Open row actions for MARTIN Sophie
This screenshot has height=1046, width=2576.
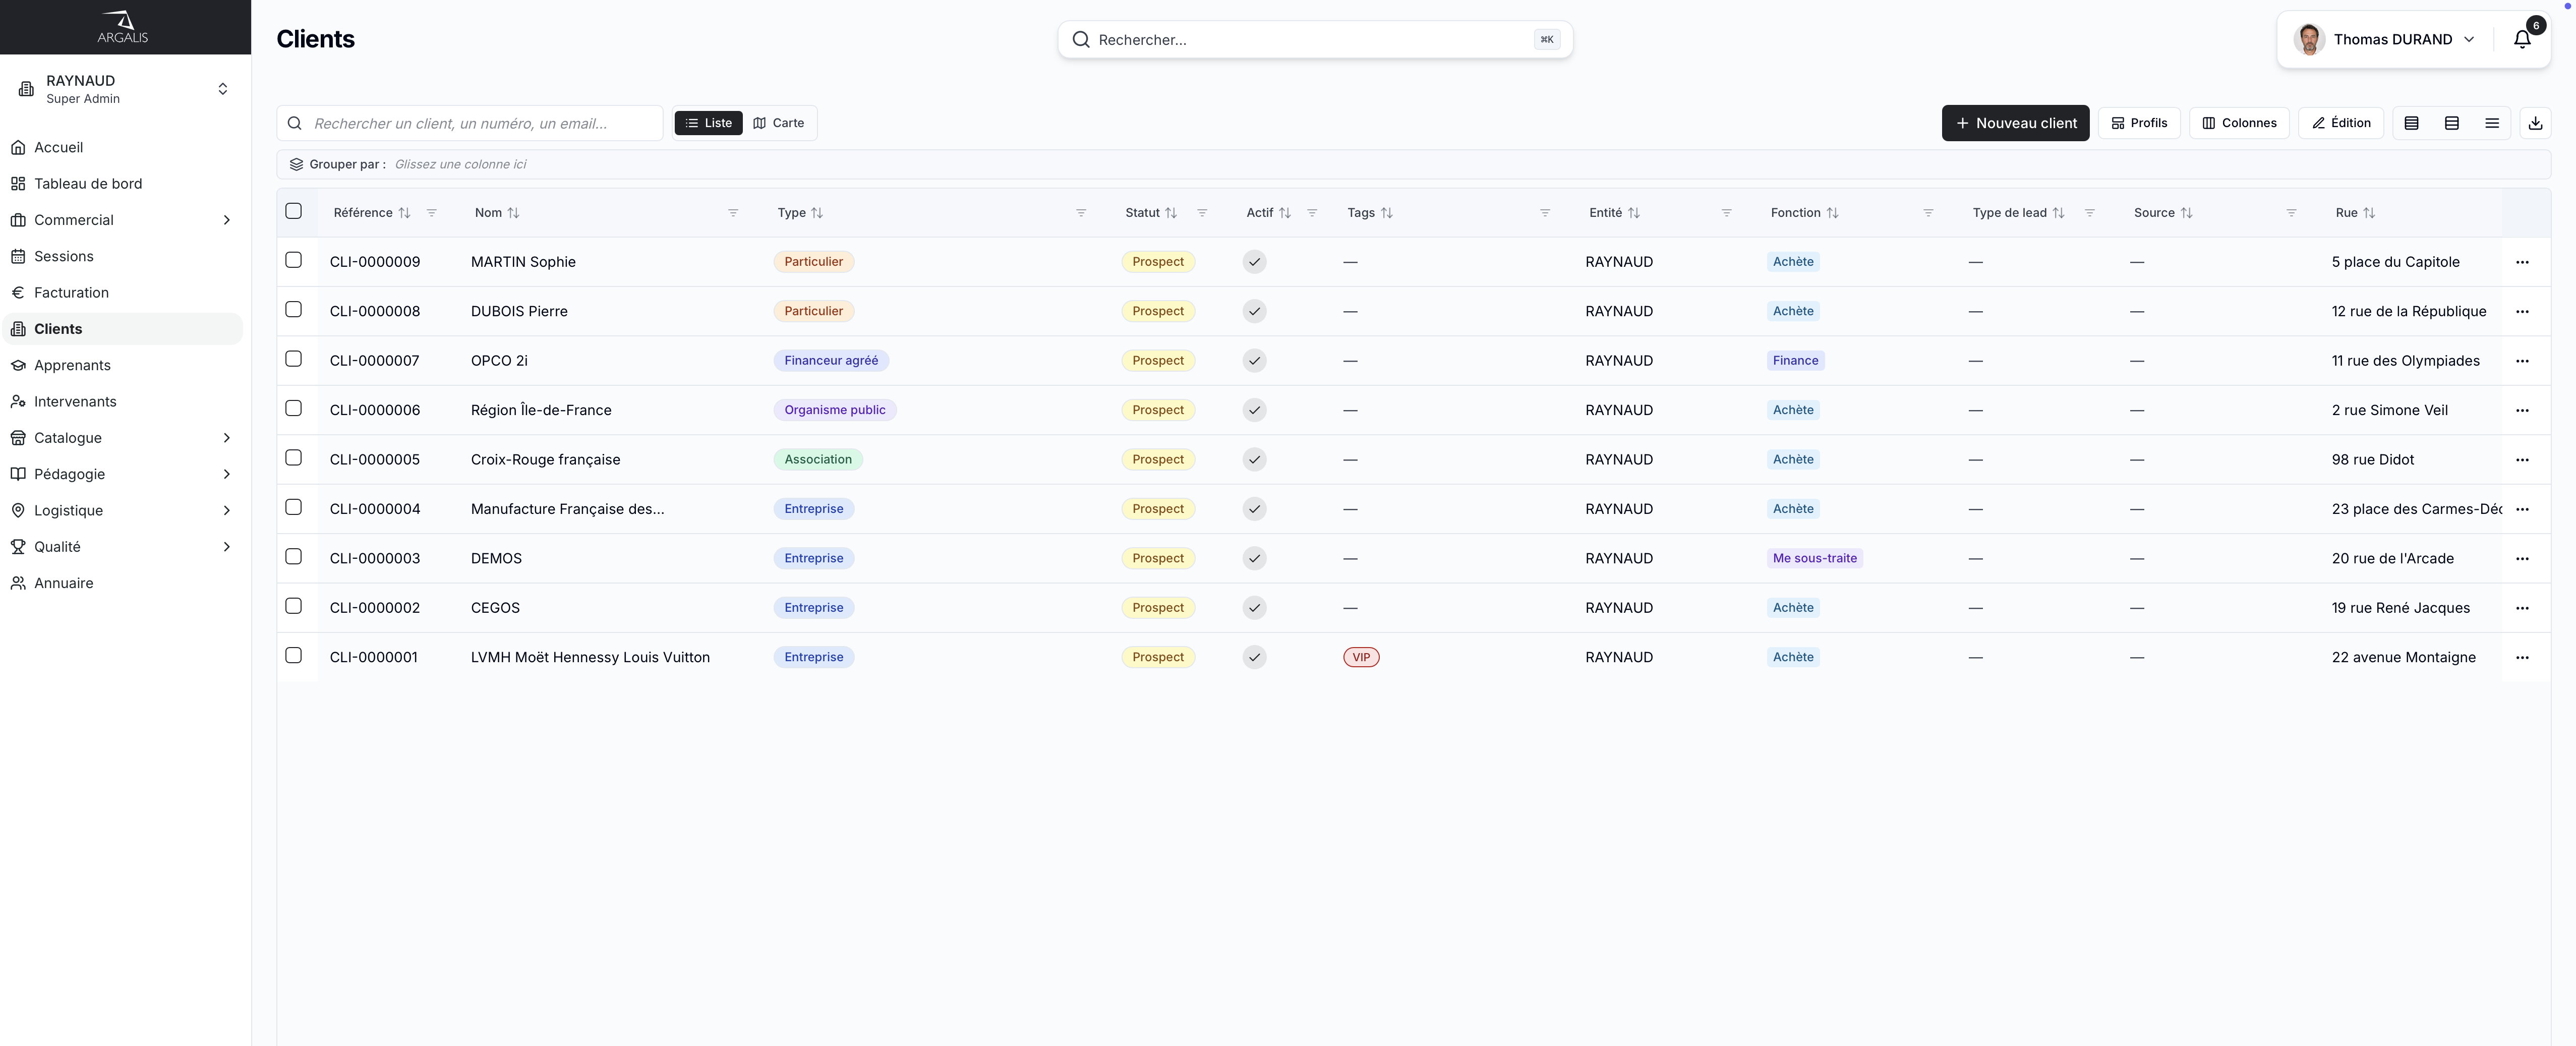coord(2522,262)
